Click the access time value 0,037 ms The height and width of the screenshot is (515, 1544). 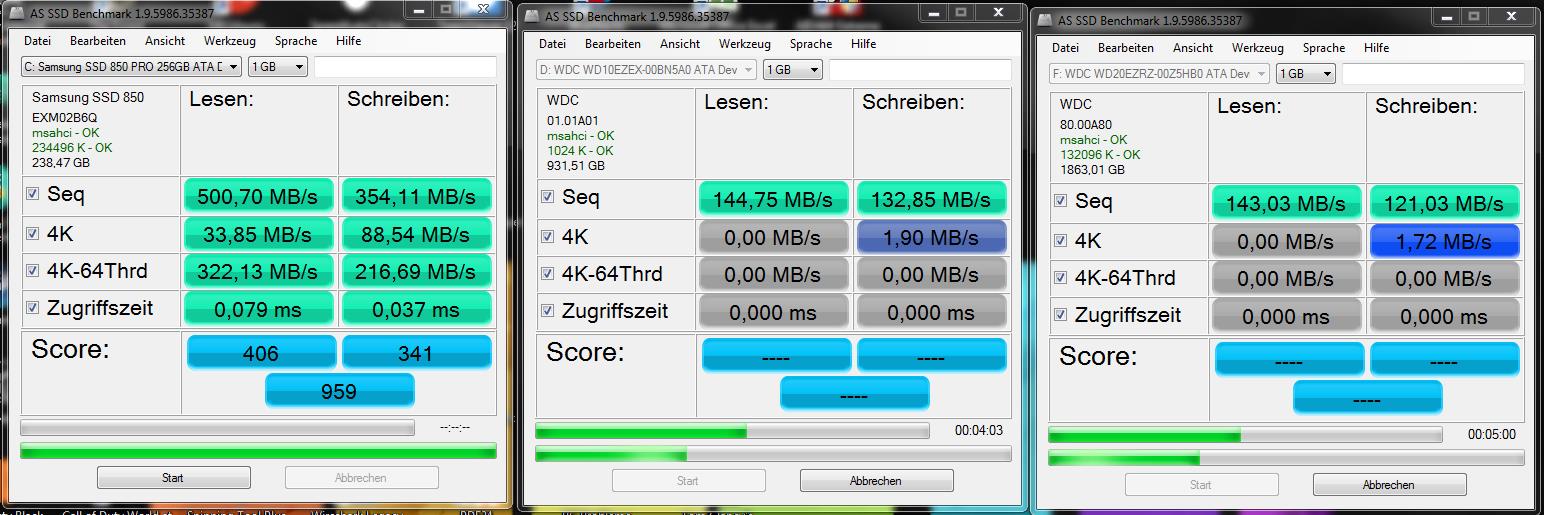coord(416,310)
